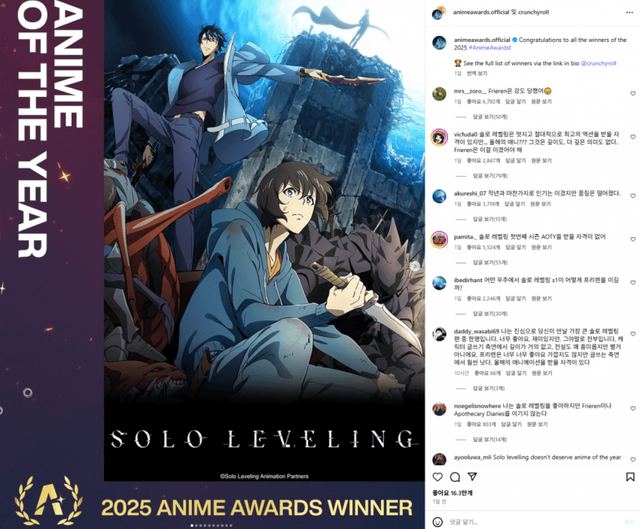Viewport: 640px width, 529px height.
Task: Like the post with heart icon
Action: point(438,477)
